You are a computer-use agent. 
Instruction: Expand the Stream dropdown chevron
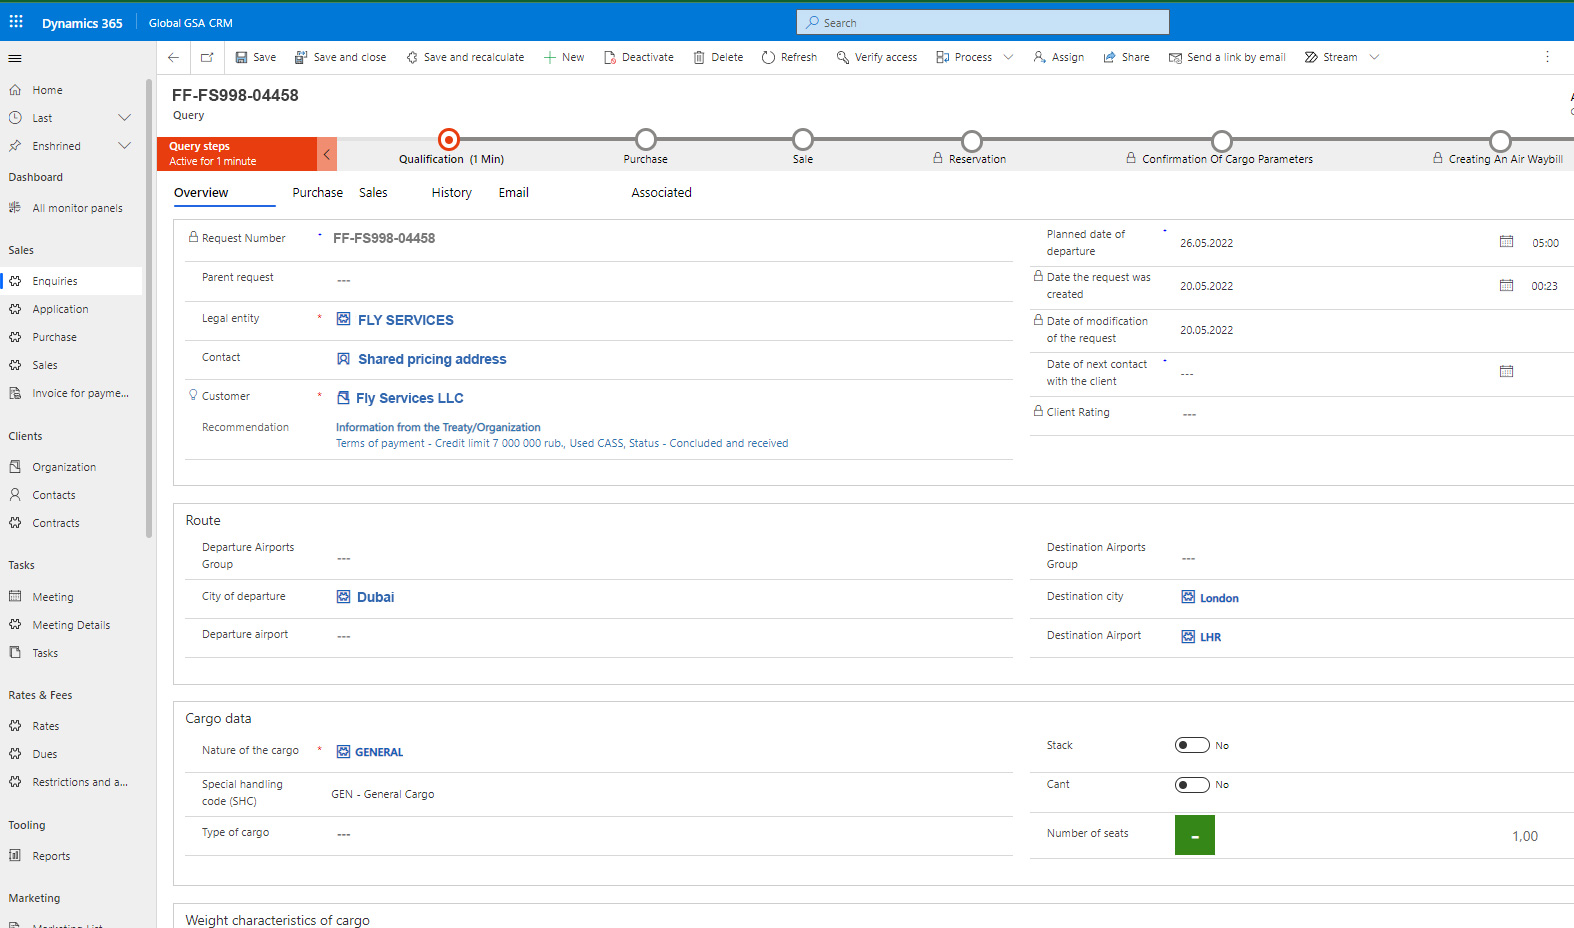click(x=1374, y=58)
